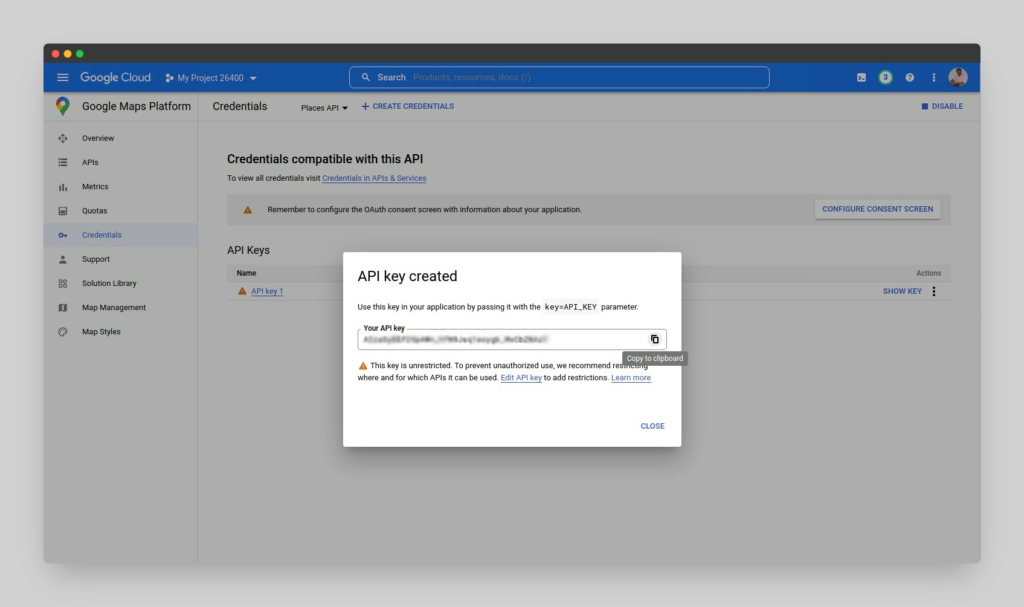Activate Cloud Shell terminal icon
The width and height of the screenshot is (1024, 607).
pos(861,77)
